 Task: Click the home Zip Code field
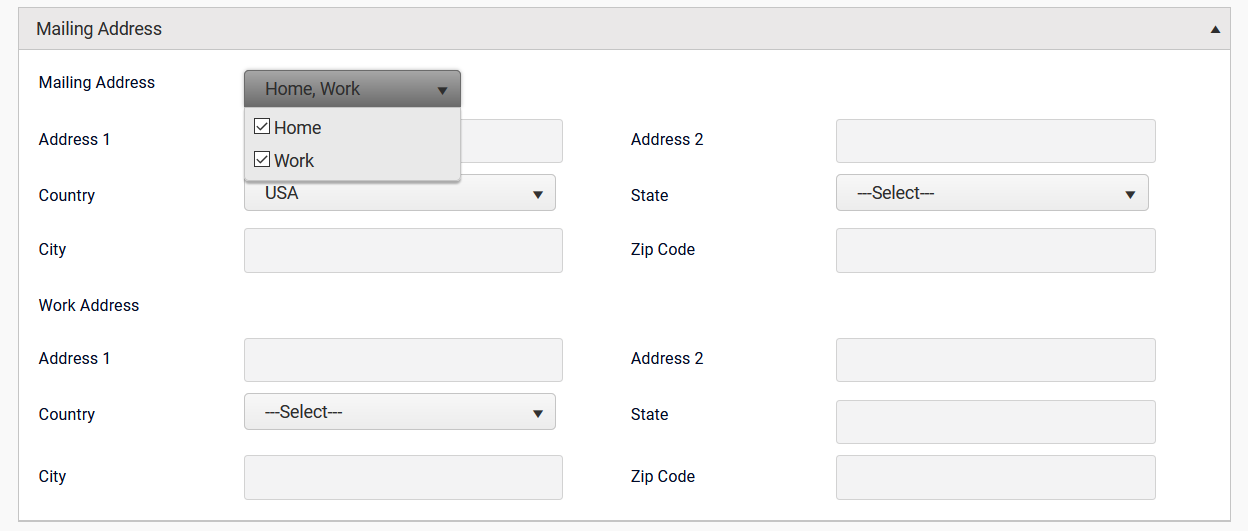[x=995, y=250]
